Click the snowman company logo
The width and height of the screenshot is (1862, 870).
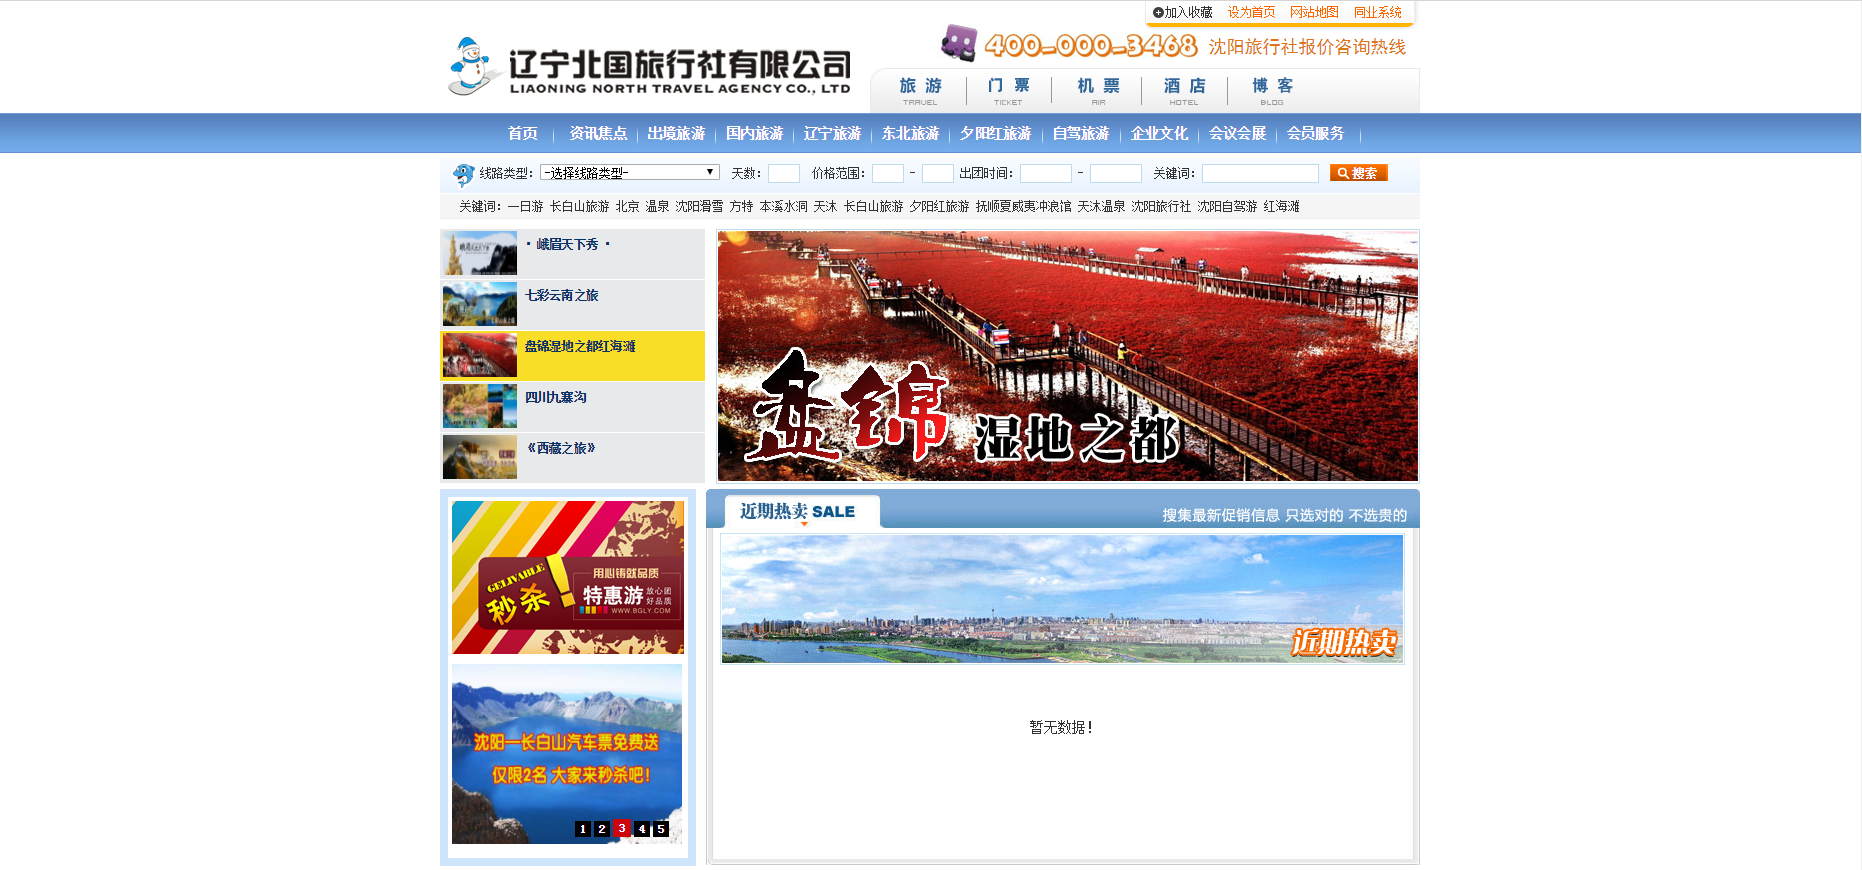coord(472,66)
